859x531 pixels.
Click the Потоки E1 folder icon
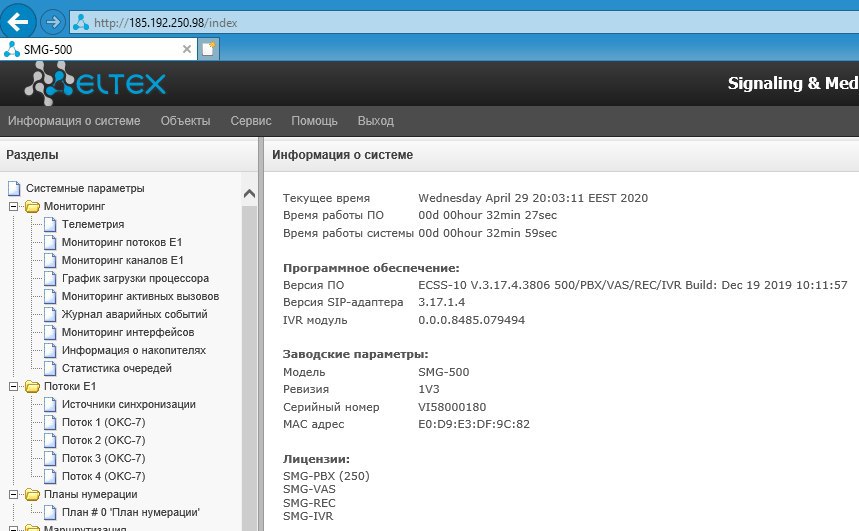pyautogui.click(x=32, y=386)
